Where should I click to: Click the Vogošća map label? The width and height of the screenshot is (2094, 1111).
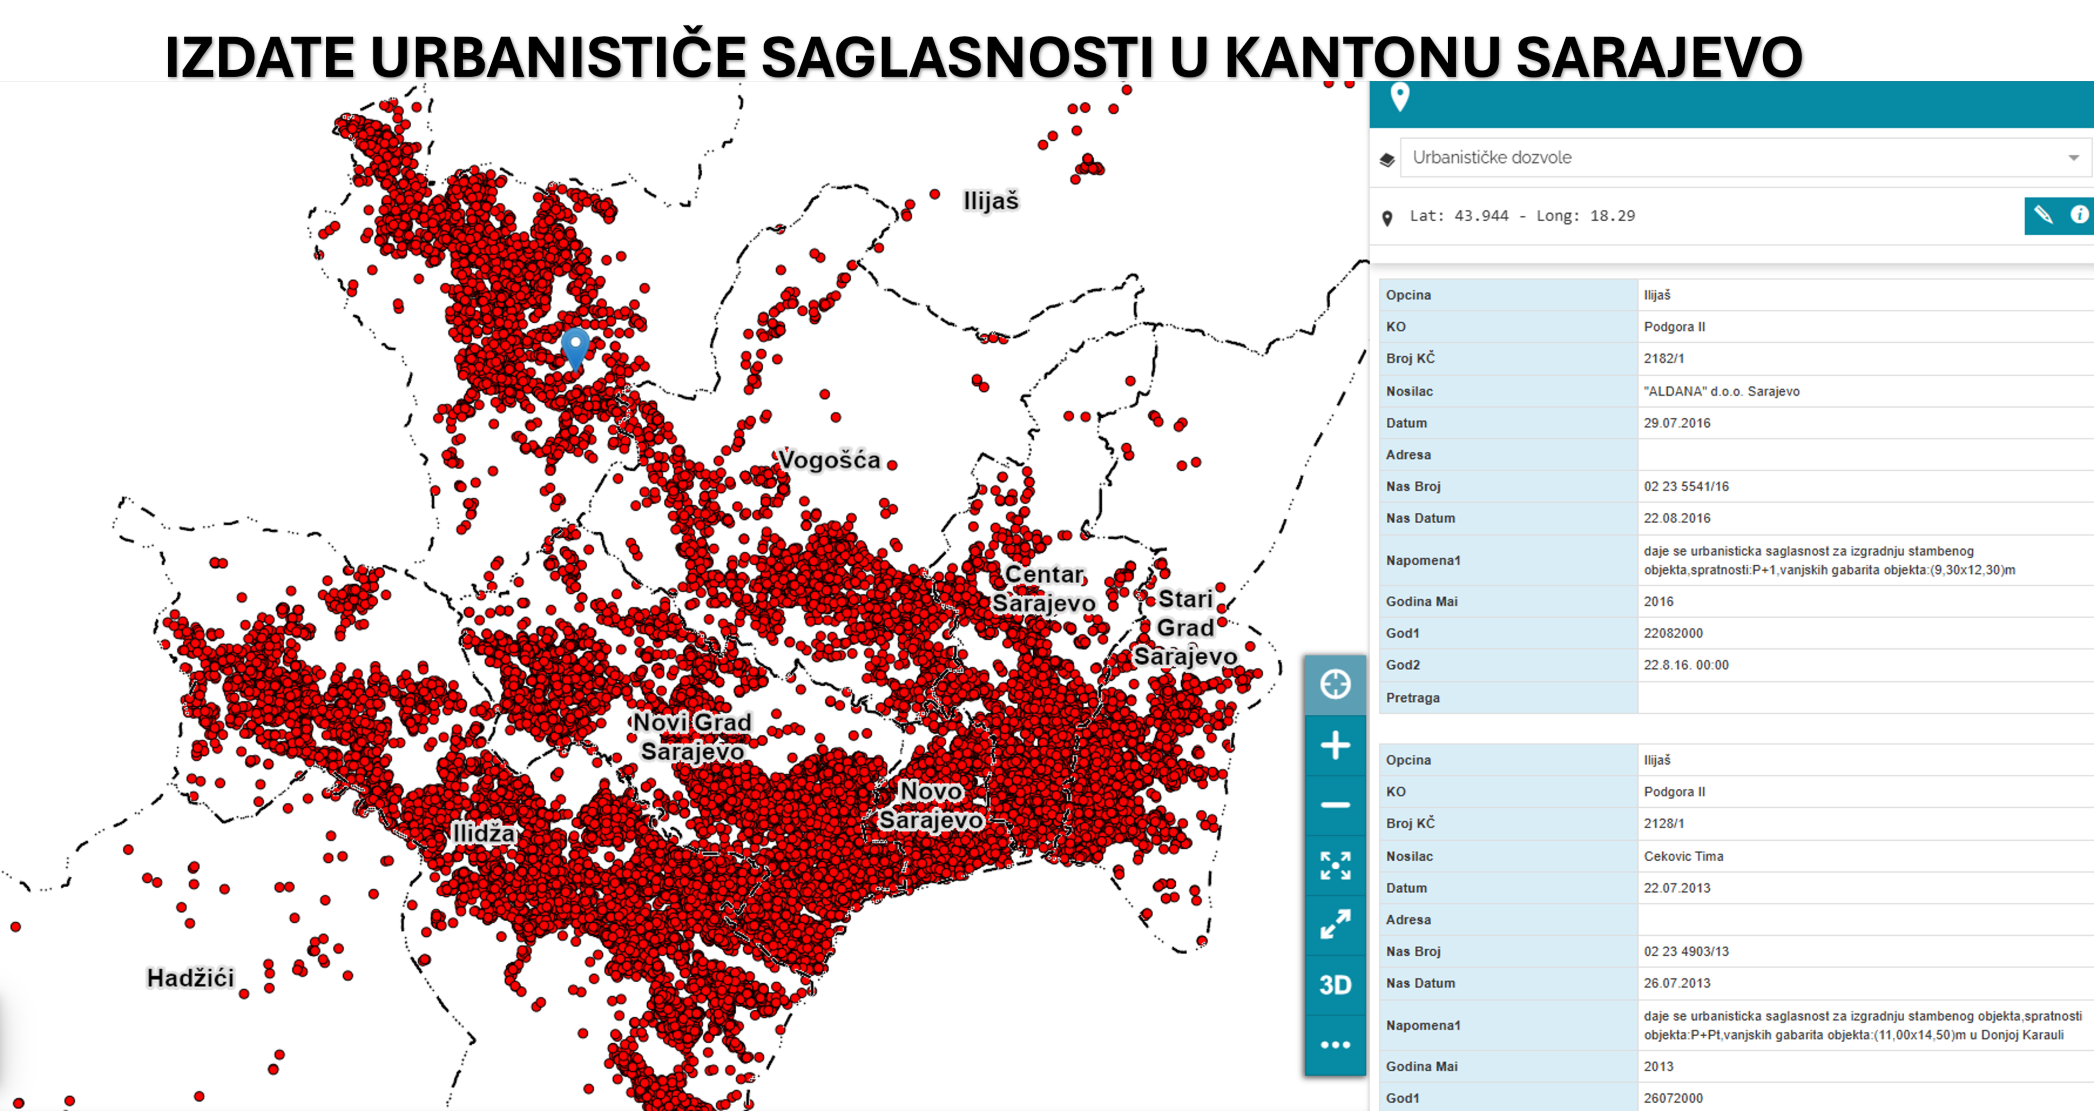pos(830,460)
